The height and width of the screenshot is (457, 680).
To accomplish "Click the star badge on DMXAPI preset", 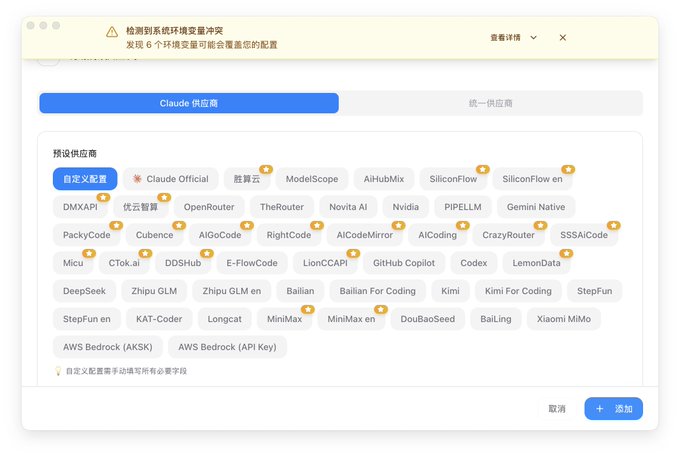I will (103, 197).
